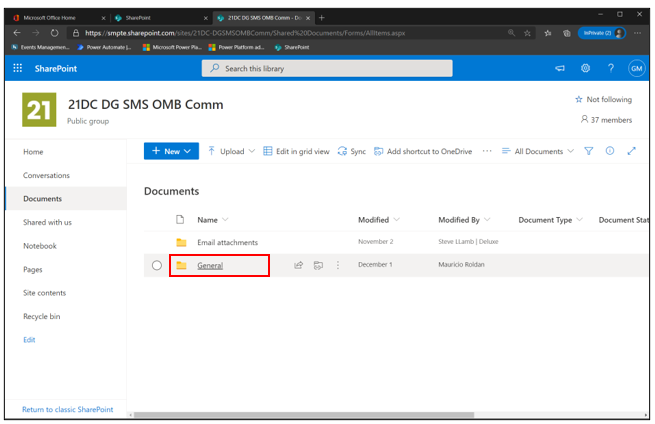This screenshot has height=424, width=655.
Task: Open more actions ellipsis for General folder
Action: tap(338, 265)
